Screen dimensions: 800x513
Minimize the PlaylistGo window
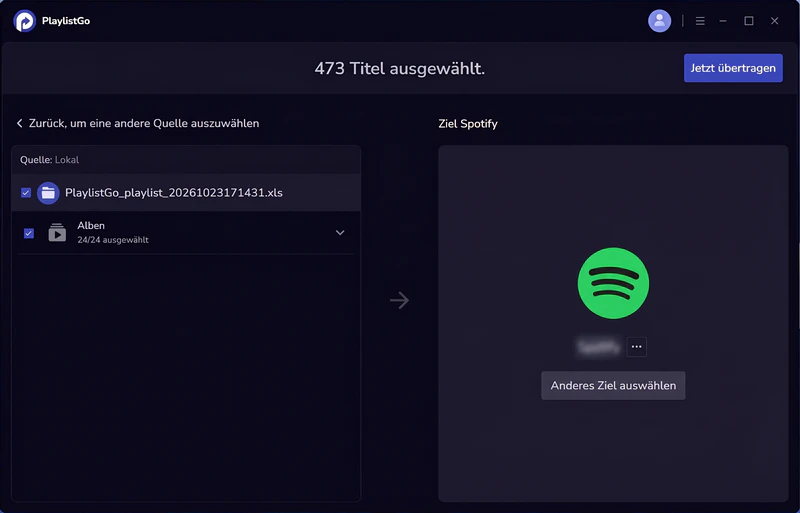[723, 21]
